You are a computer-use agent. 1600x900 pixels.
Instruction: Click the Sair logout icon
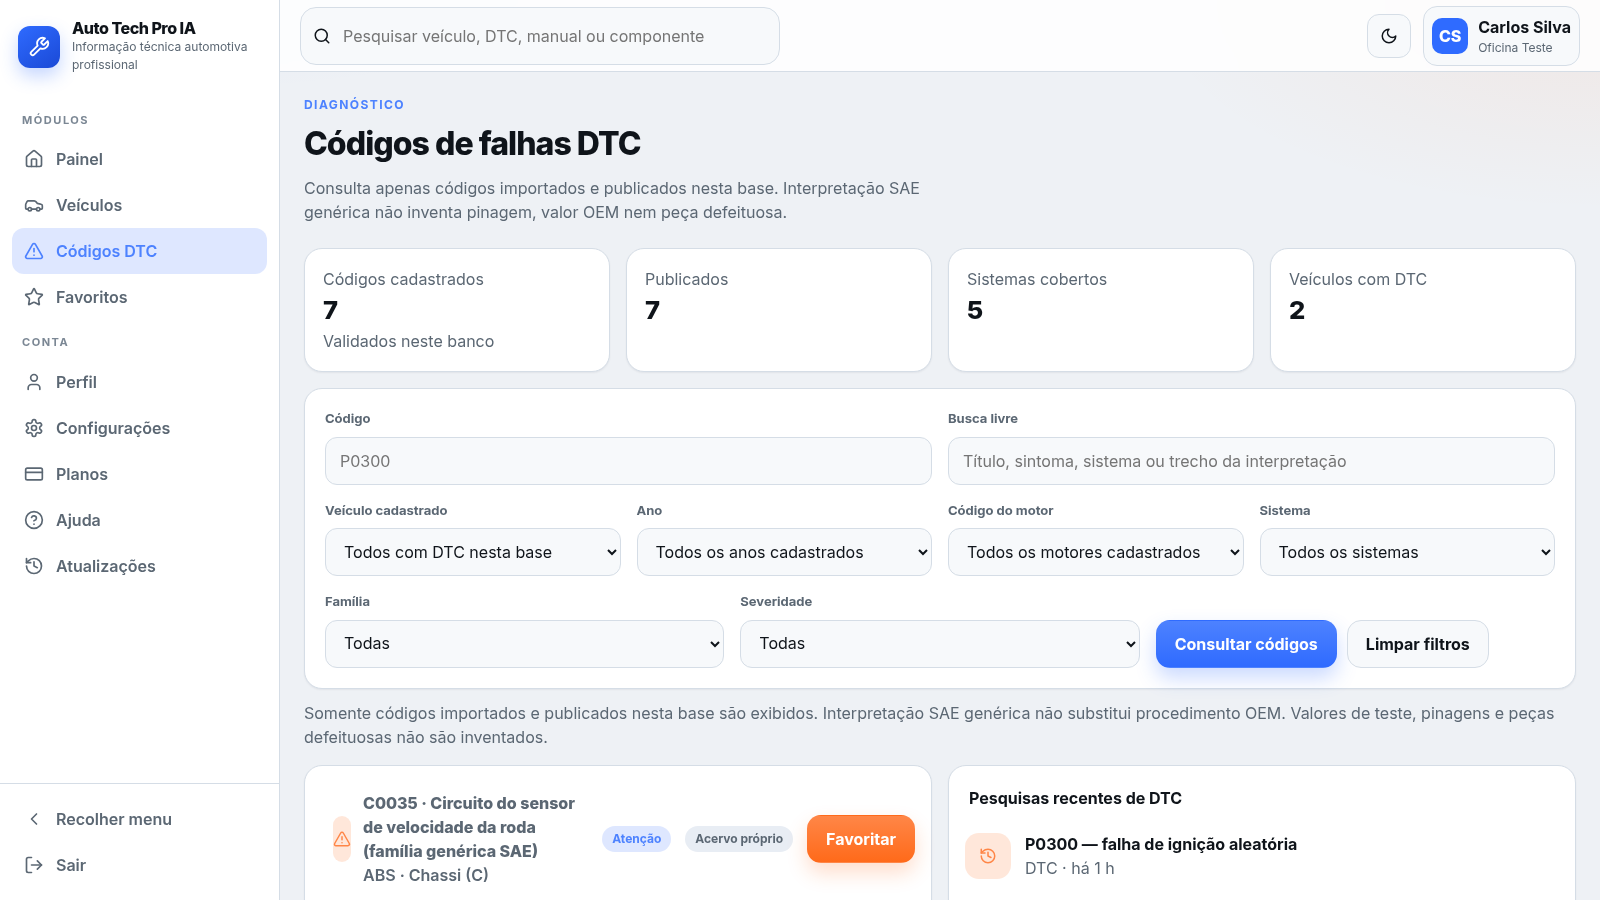pyautogui.click(x=34, y=865)
